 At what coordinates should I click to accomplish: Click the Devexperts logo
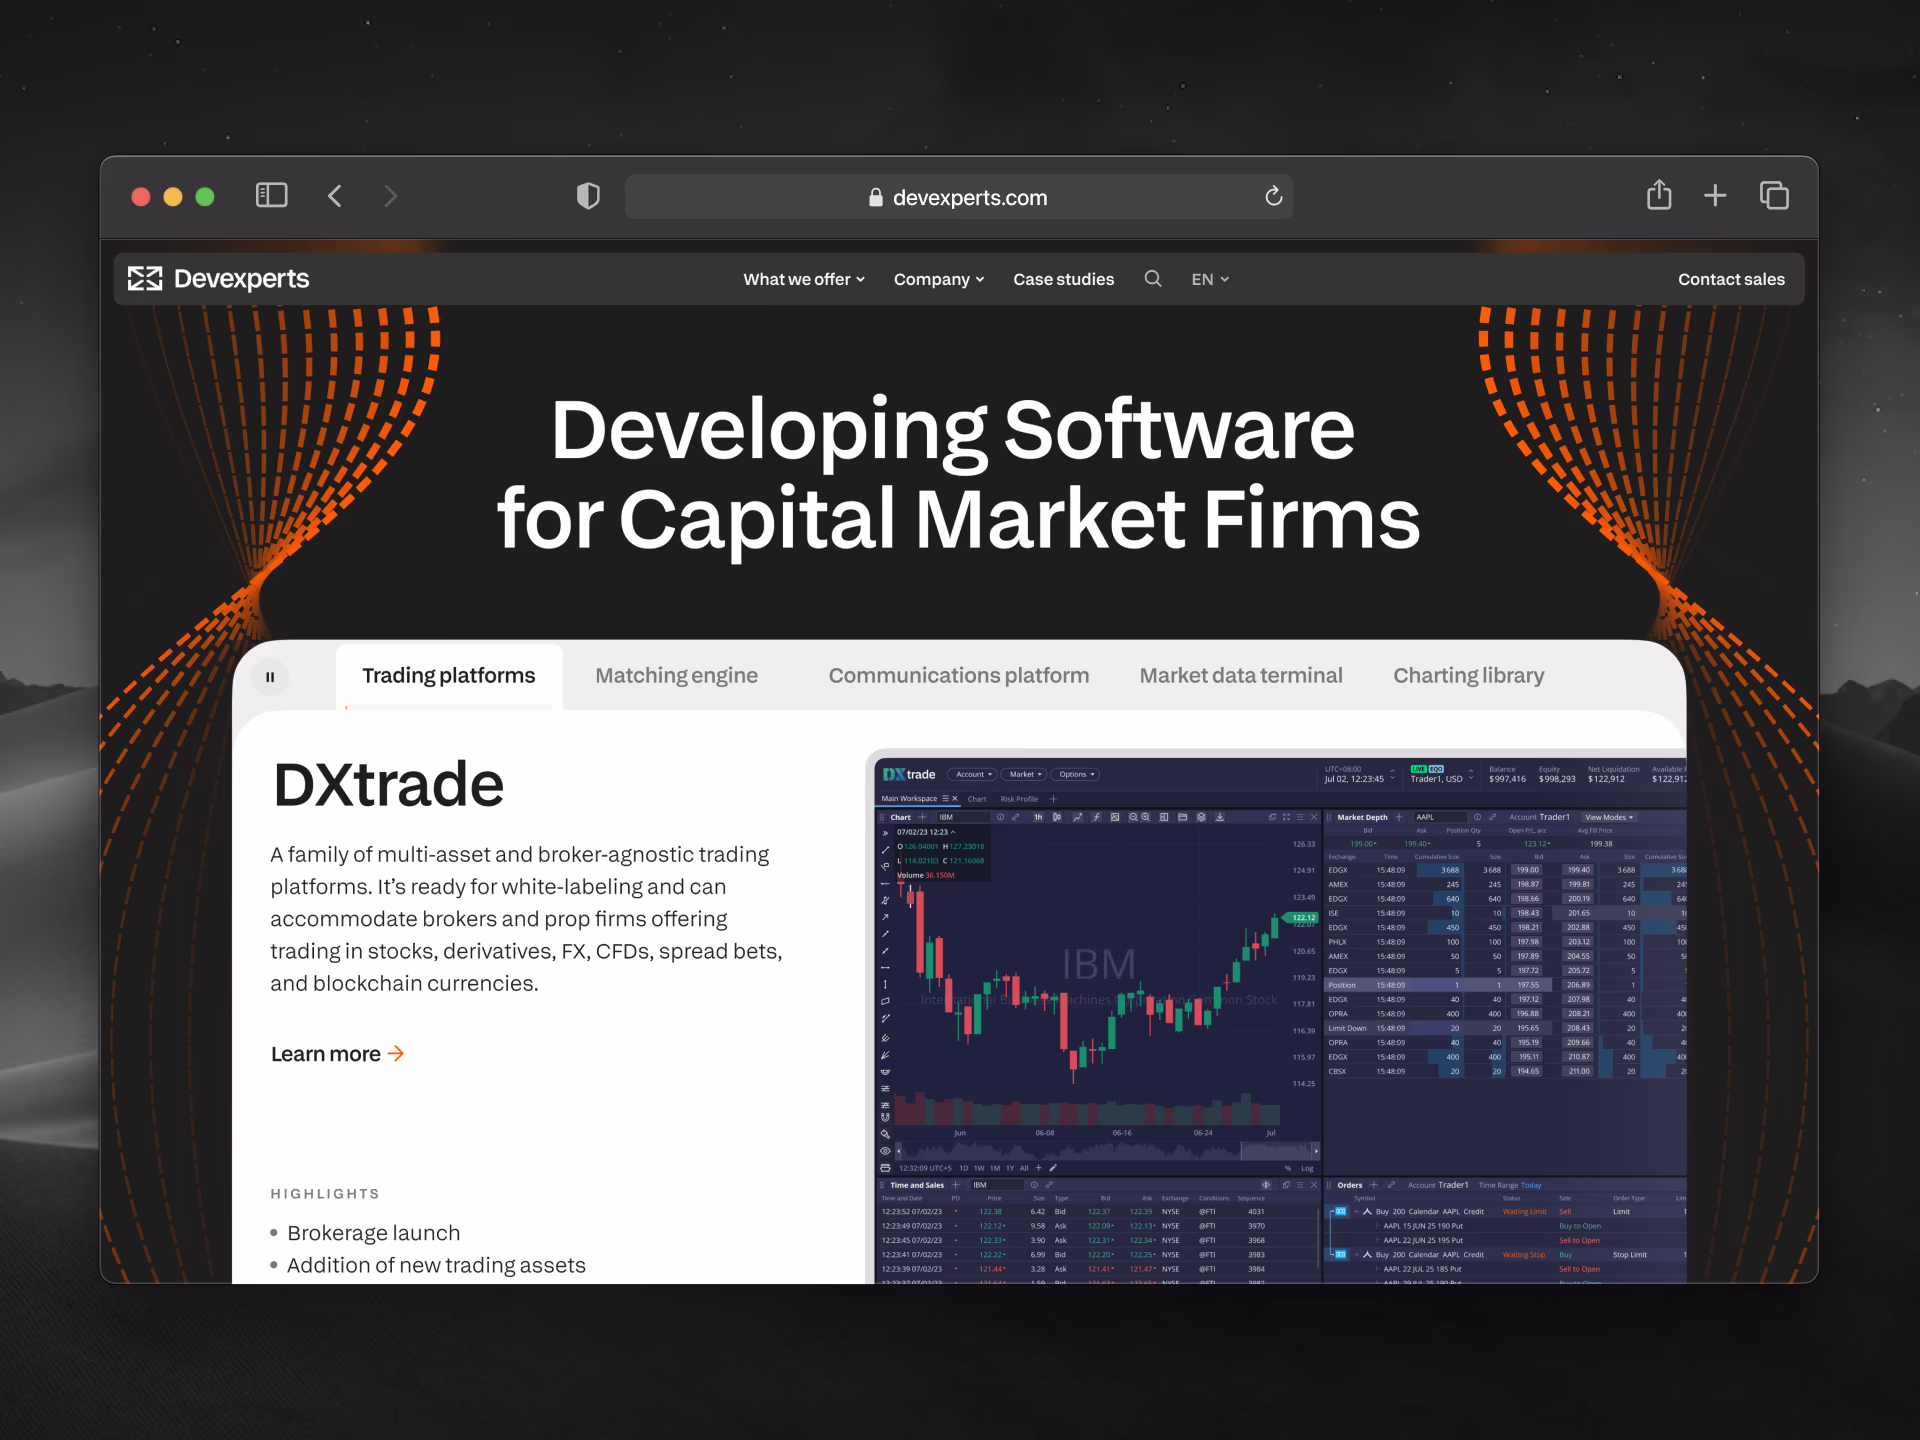pos(219,279)
